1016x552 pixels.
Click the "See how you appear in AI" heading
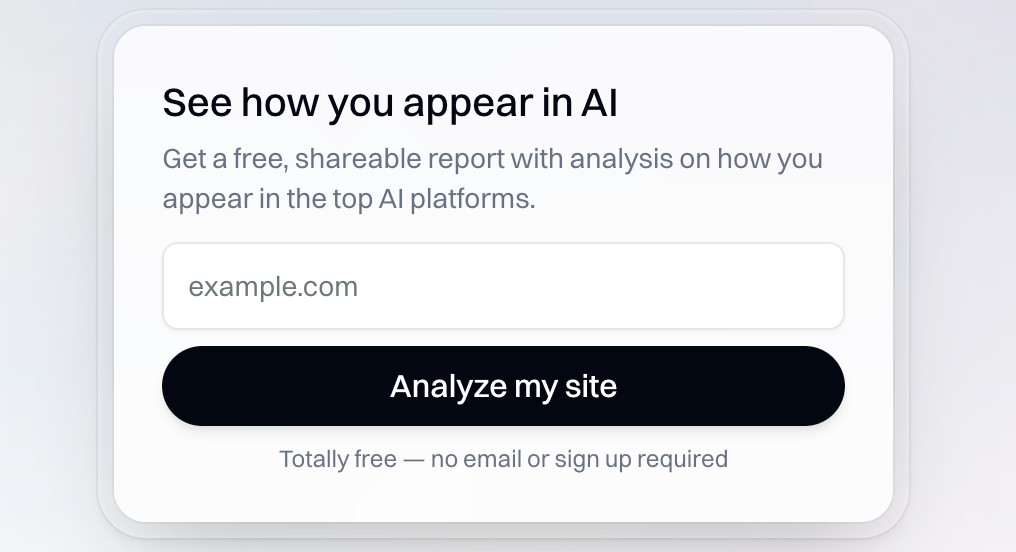click(x=390, y=104)
